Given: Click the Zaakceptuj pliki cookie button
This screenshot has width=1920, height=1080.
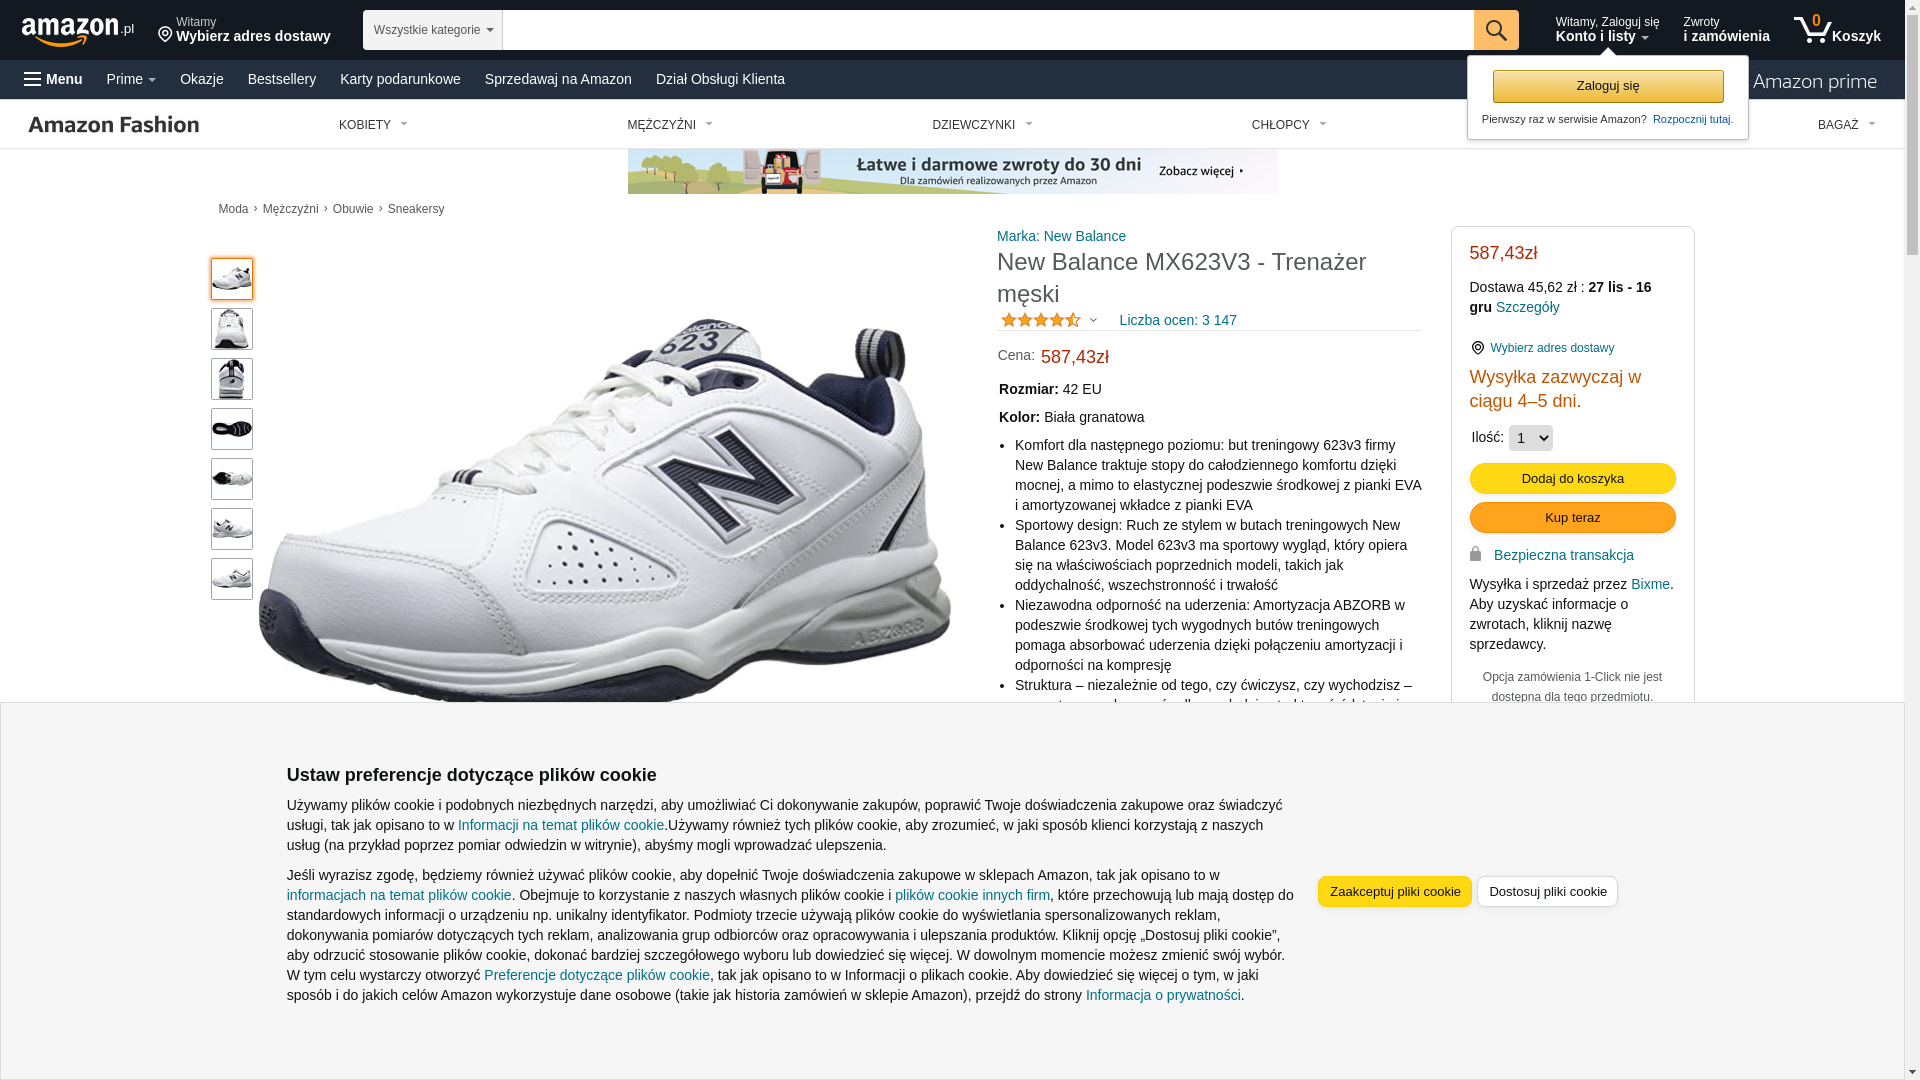Looking at the screenshot, I should click(x=1394, y=891).
